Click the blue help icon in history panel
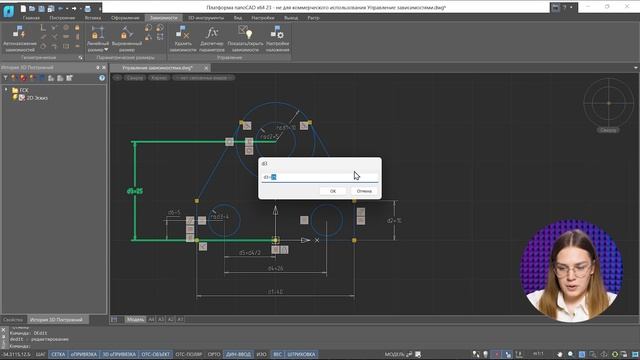 [102, 78]
